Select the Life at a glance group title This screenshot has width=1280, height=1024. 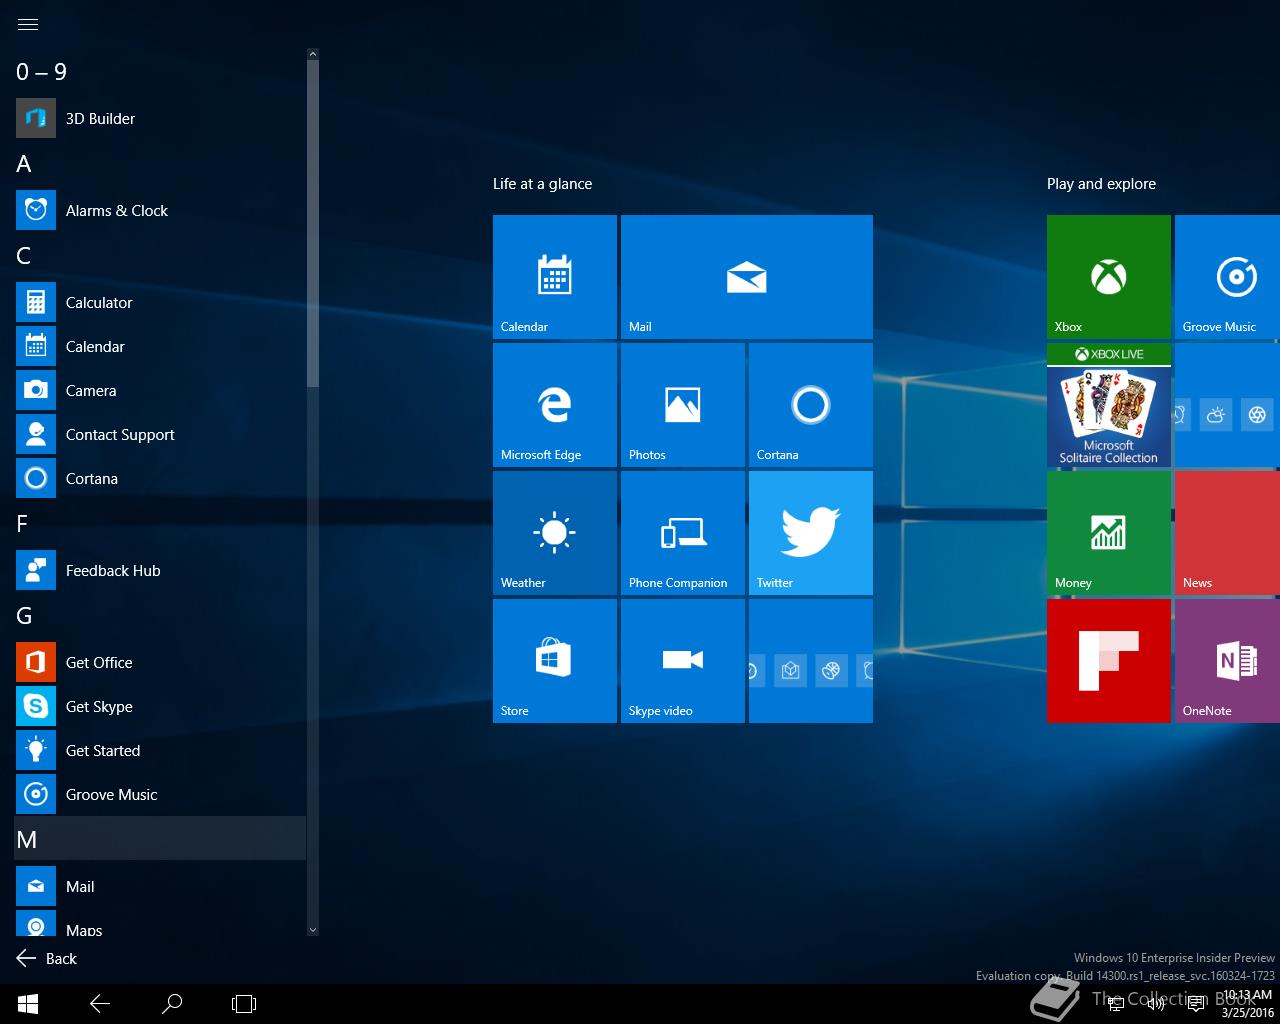click(x=542, y=184)
